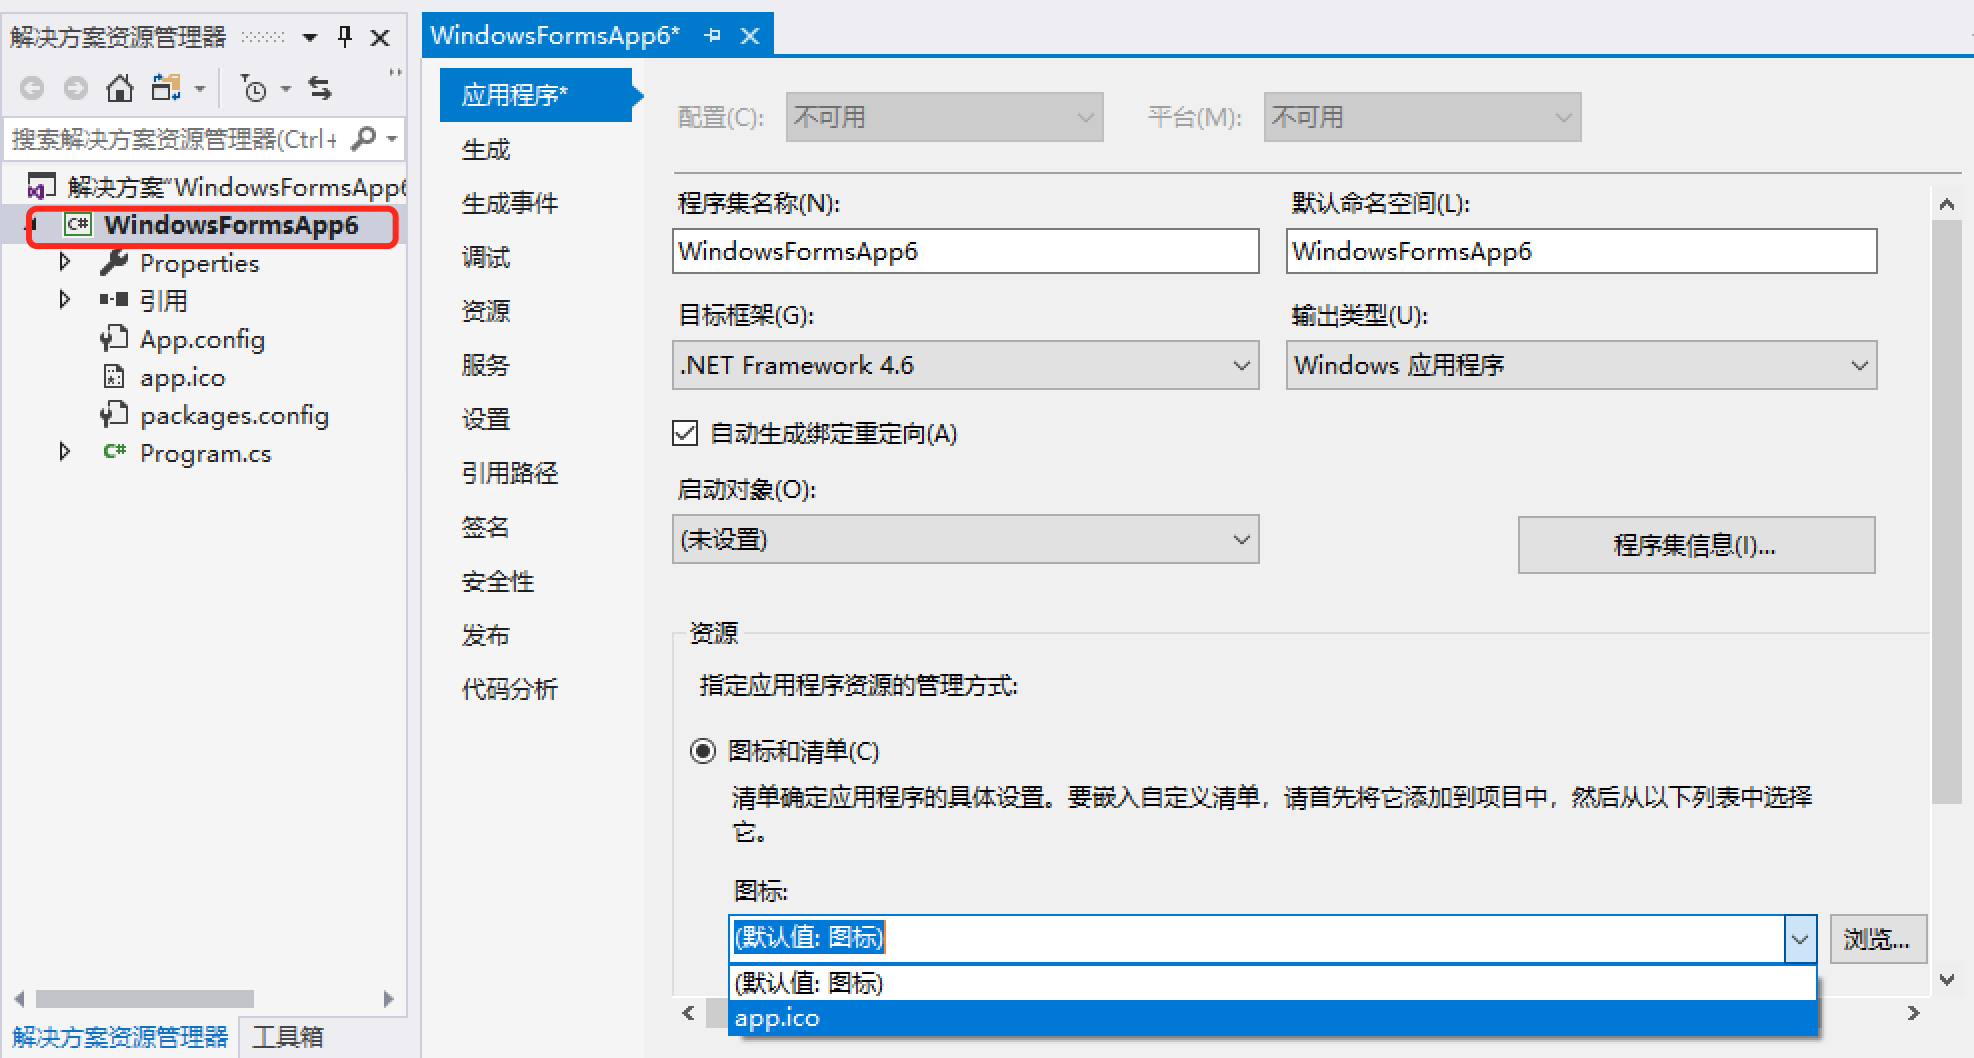Toggle 自动生成绑定重定向 checkbox
Viewport: 1974px width, 1058px height.
click(685, 433)
